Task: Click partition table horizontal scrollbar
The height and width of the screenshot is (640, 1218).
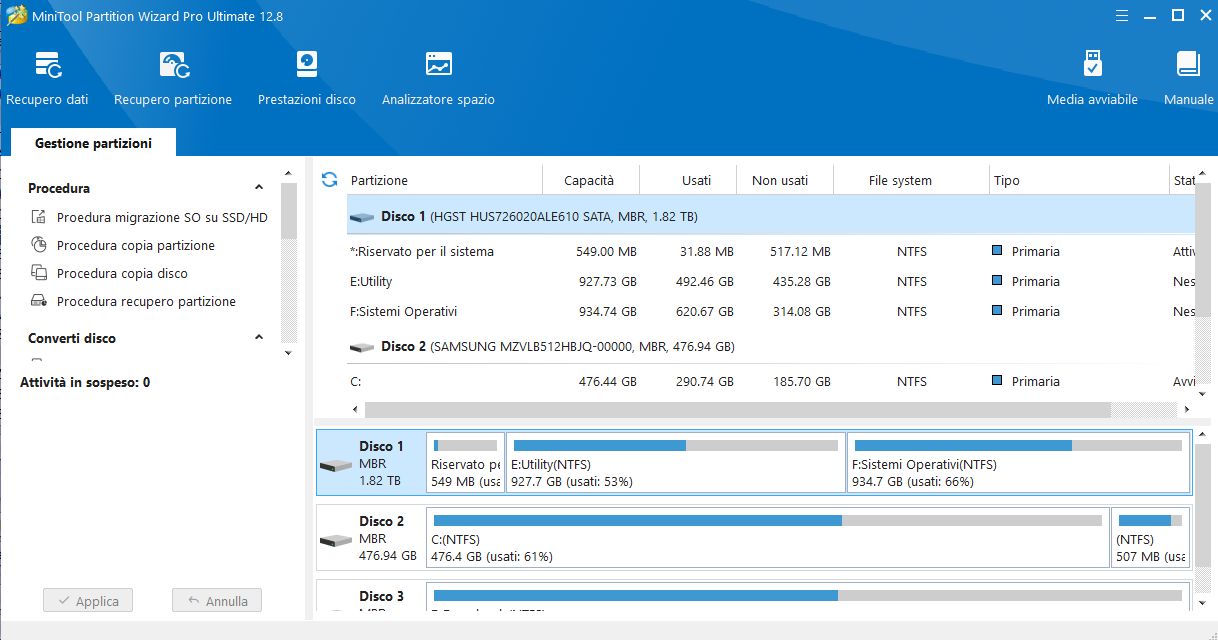Action: pyautogui.click(x=737, y=410)
